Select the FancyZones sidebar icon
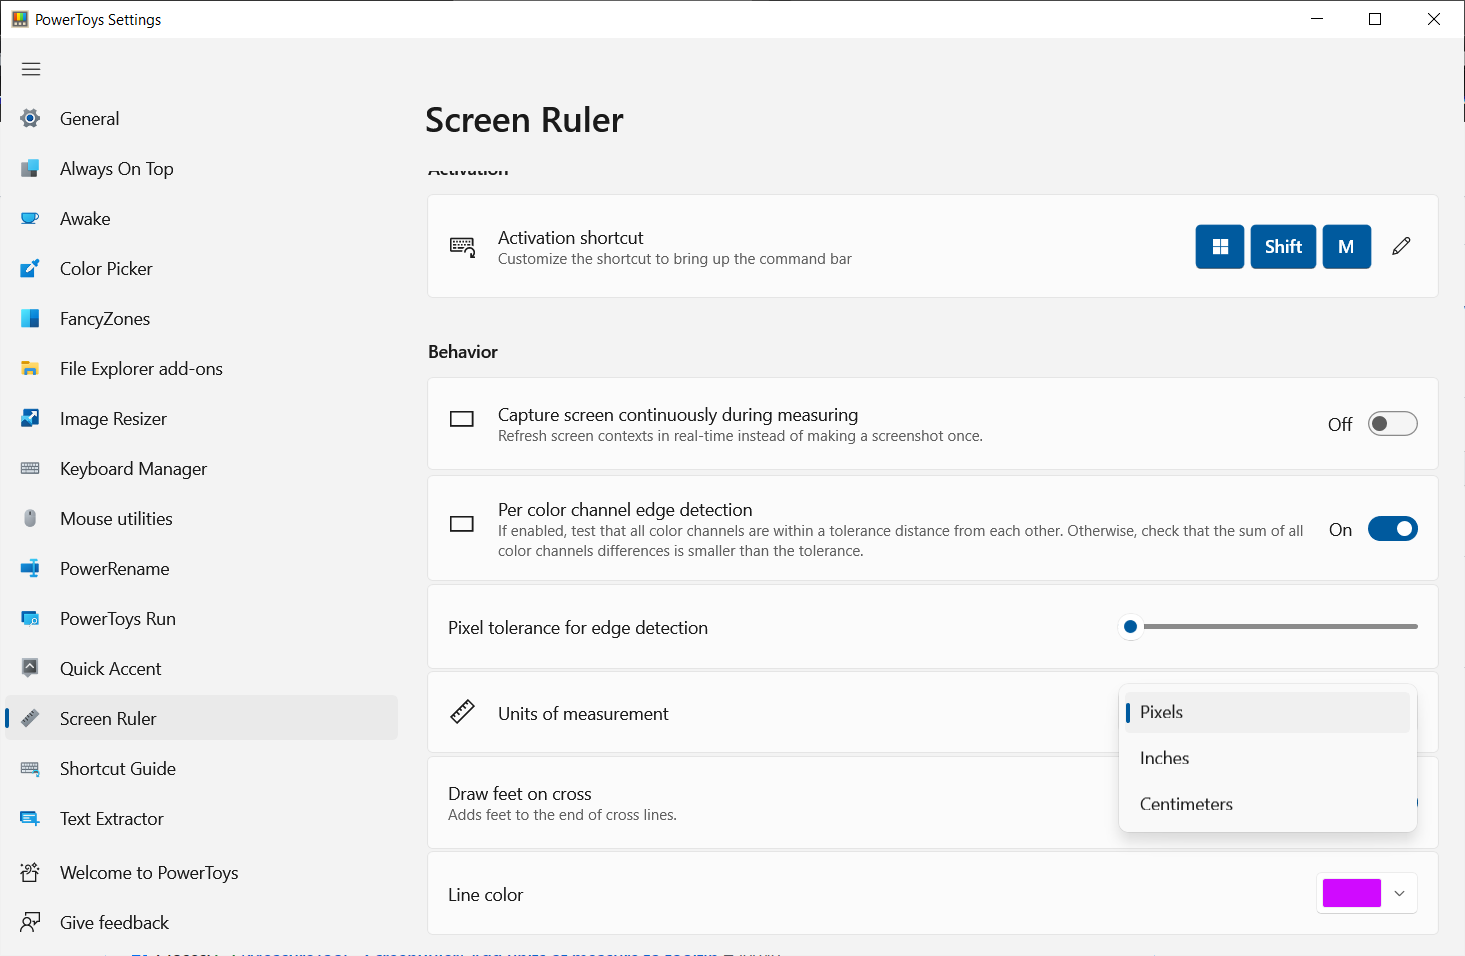This screenshot has height=956, width=1465. (30, 318)
